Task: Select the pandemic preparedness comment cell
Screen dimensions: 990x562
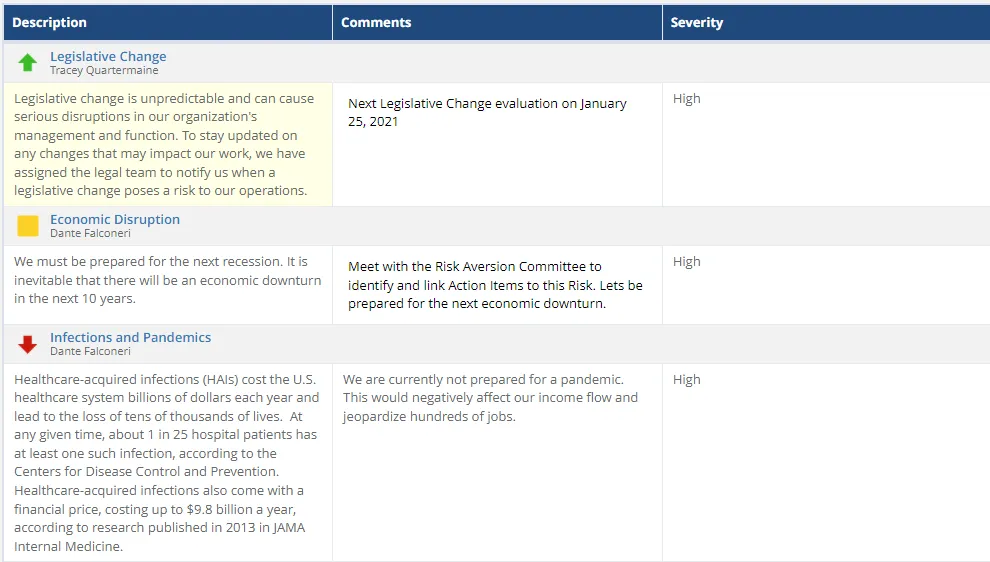Action: 498,462
